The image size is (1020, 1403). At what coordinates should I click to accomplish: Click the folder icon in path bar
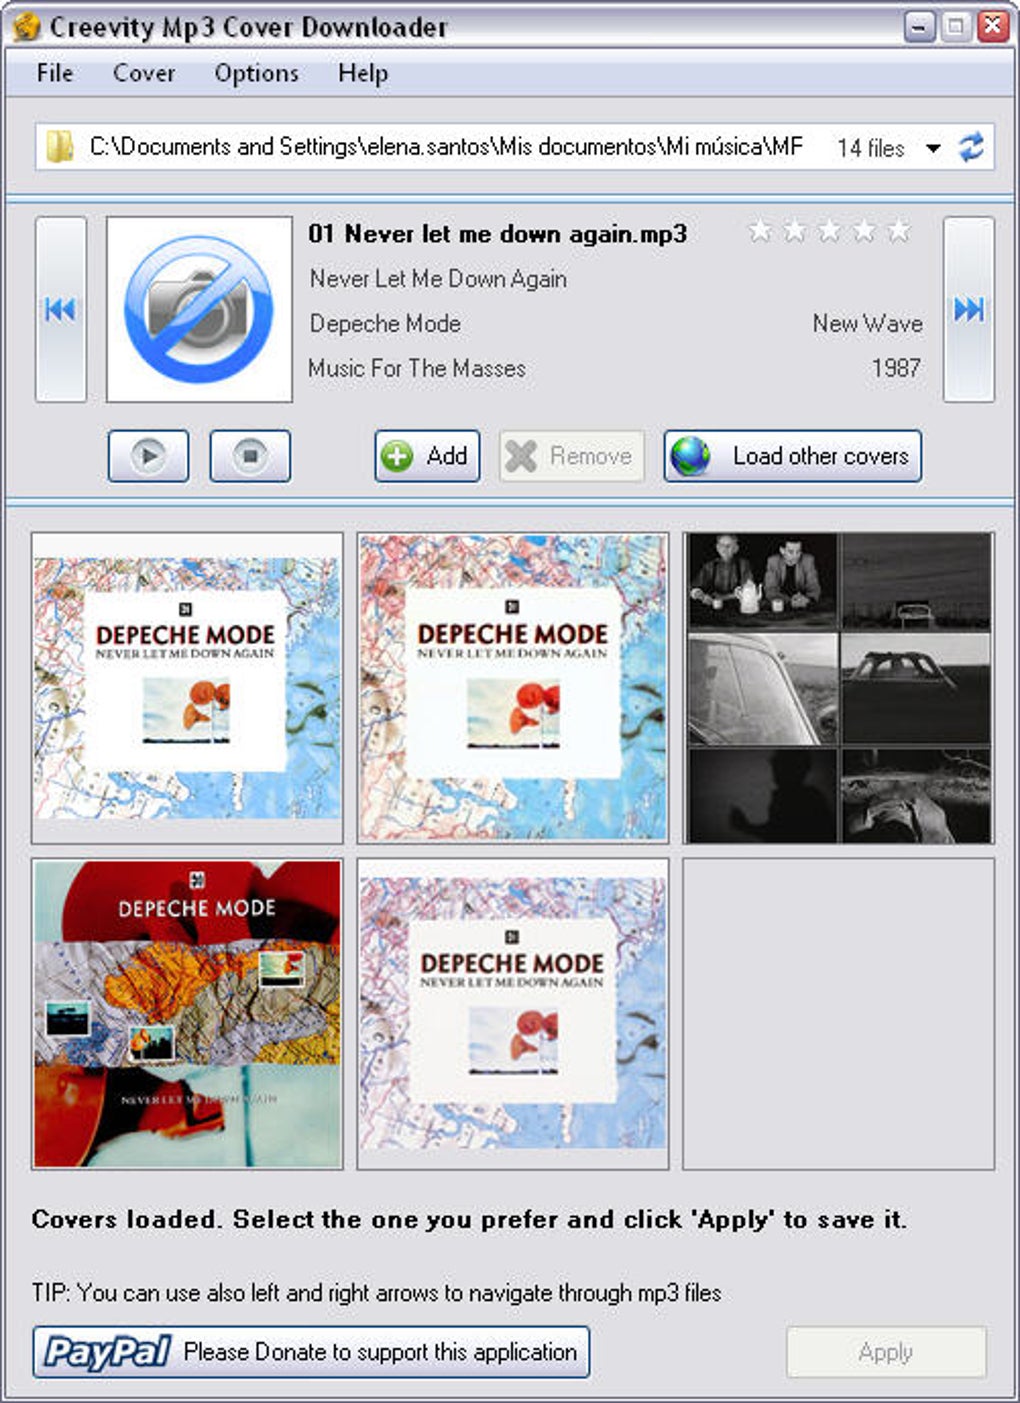click(x=59, y=147)
